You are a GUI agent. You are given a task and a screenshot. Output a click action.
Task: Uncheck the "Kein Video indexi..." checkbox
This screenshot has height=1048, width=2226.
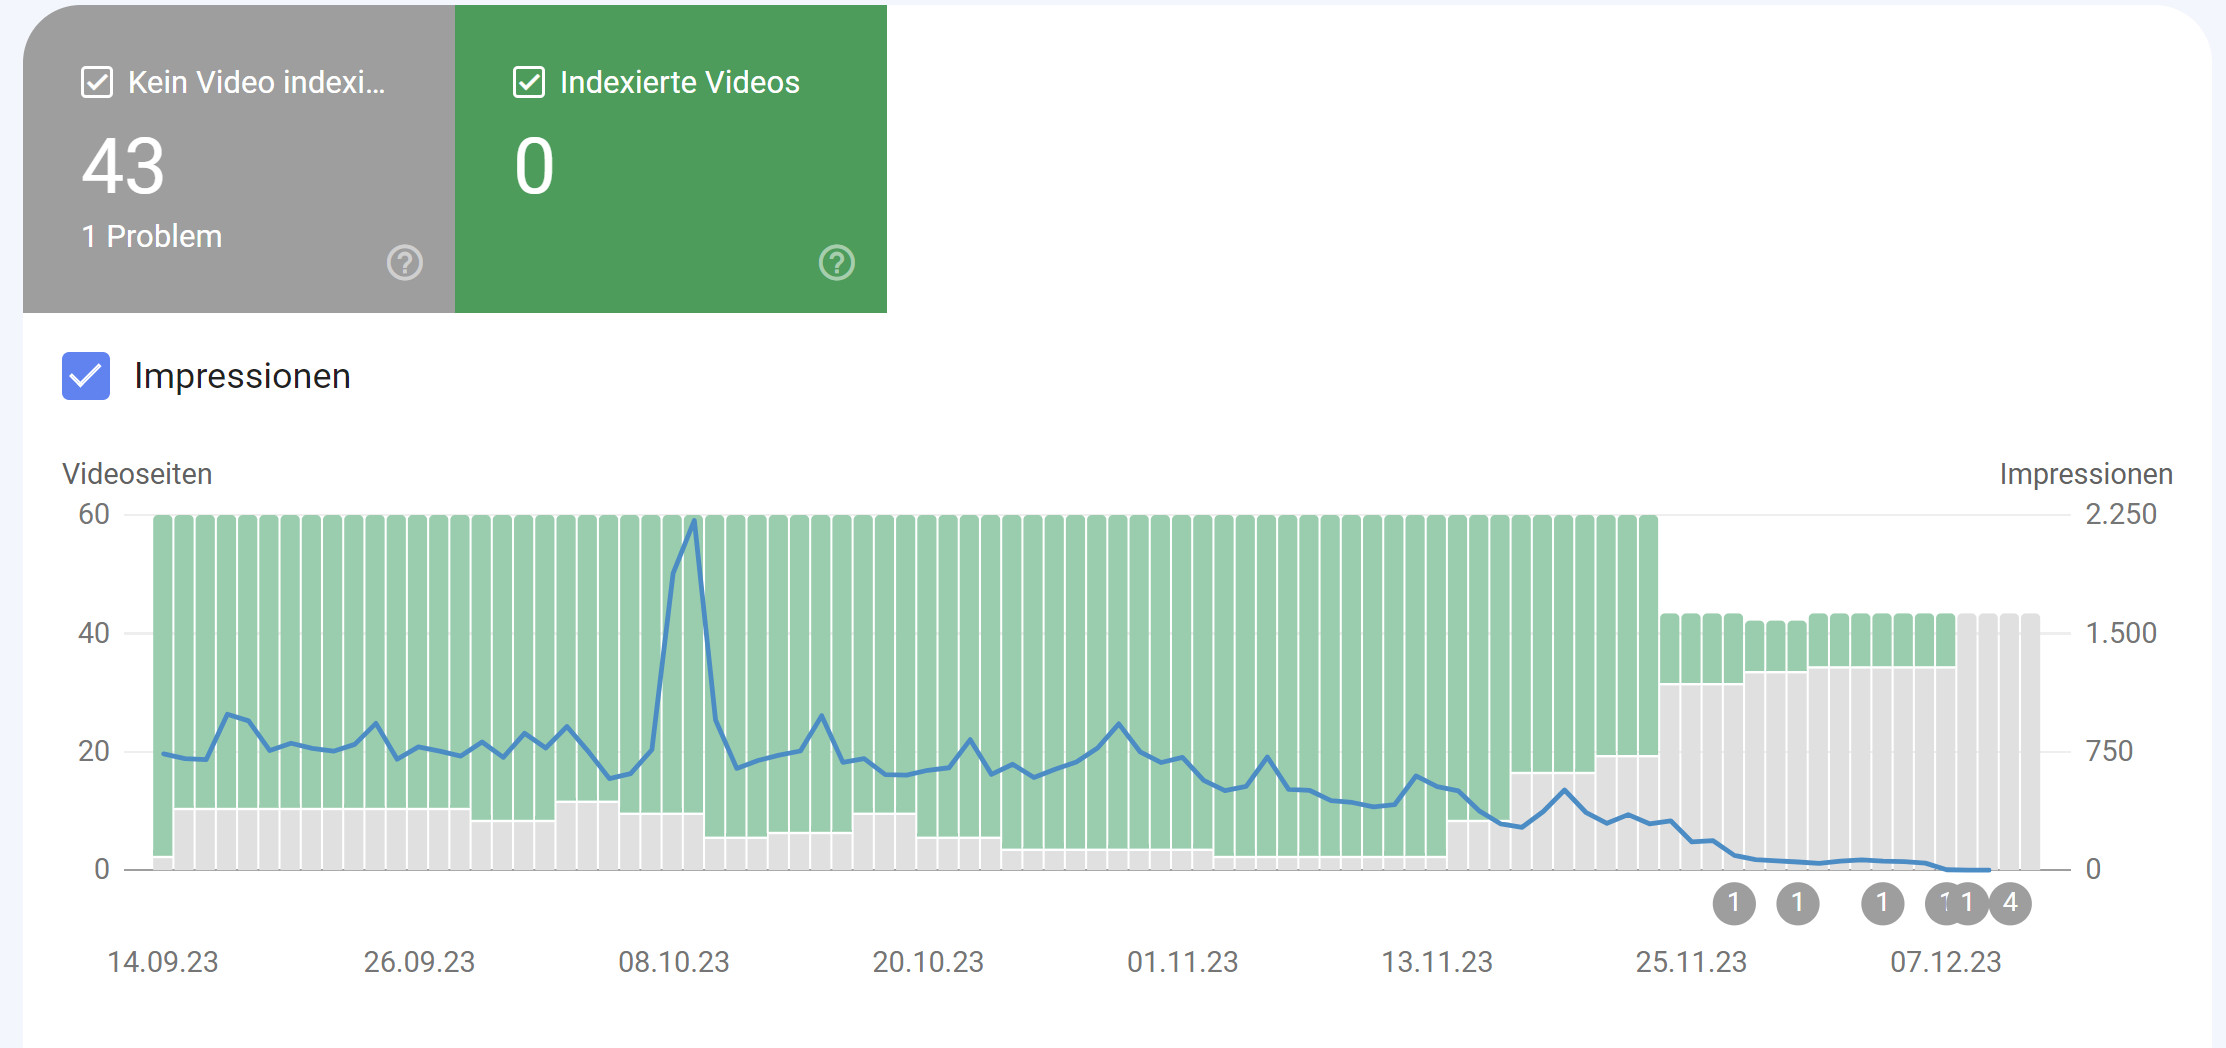[97, 82]
